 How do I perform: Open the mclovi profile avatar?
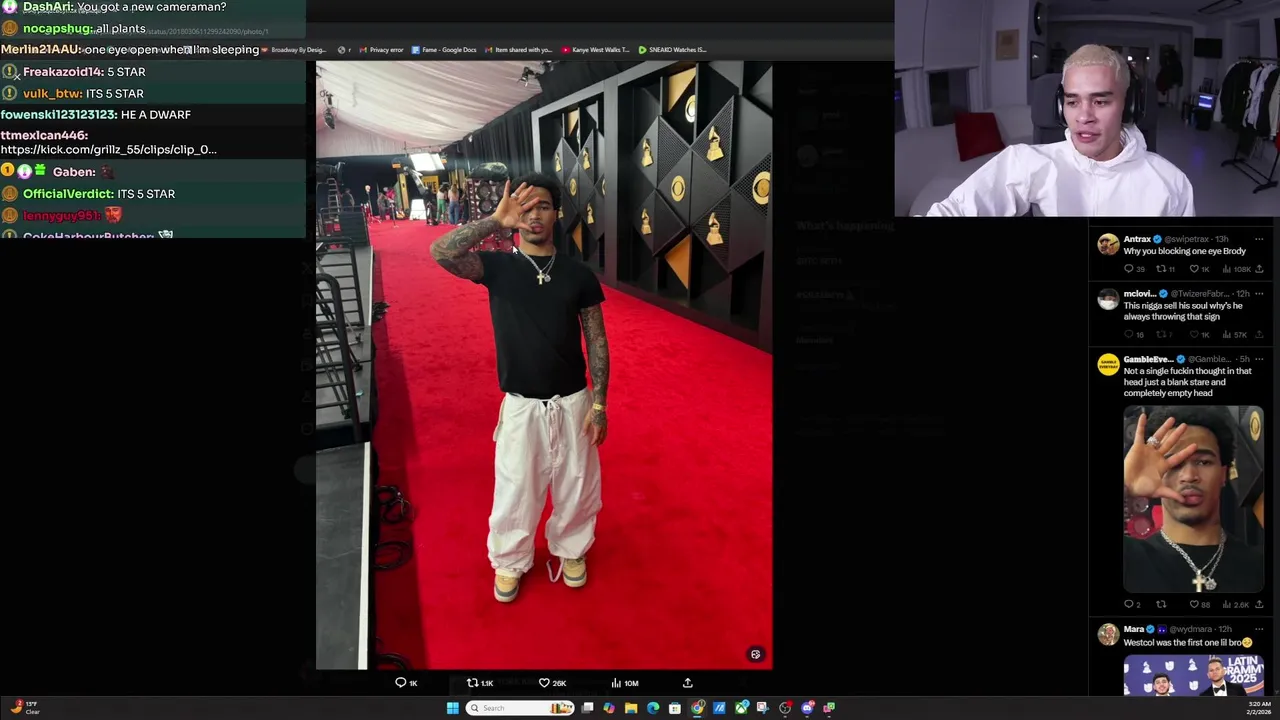[x=1108, y=299]
